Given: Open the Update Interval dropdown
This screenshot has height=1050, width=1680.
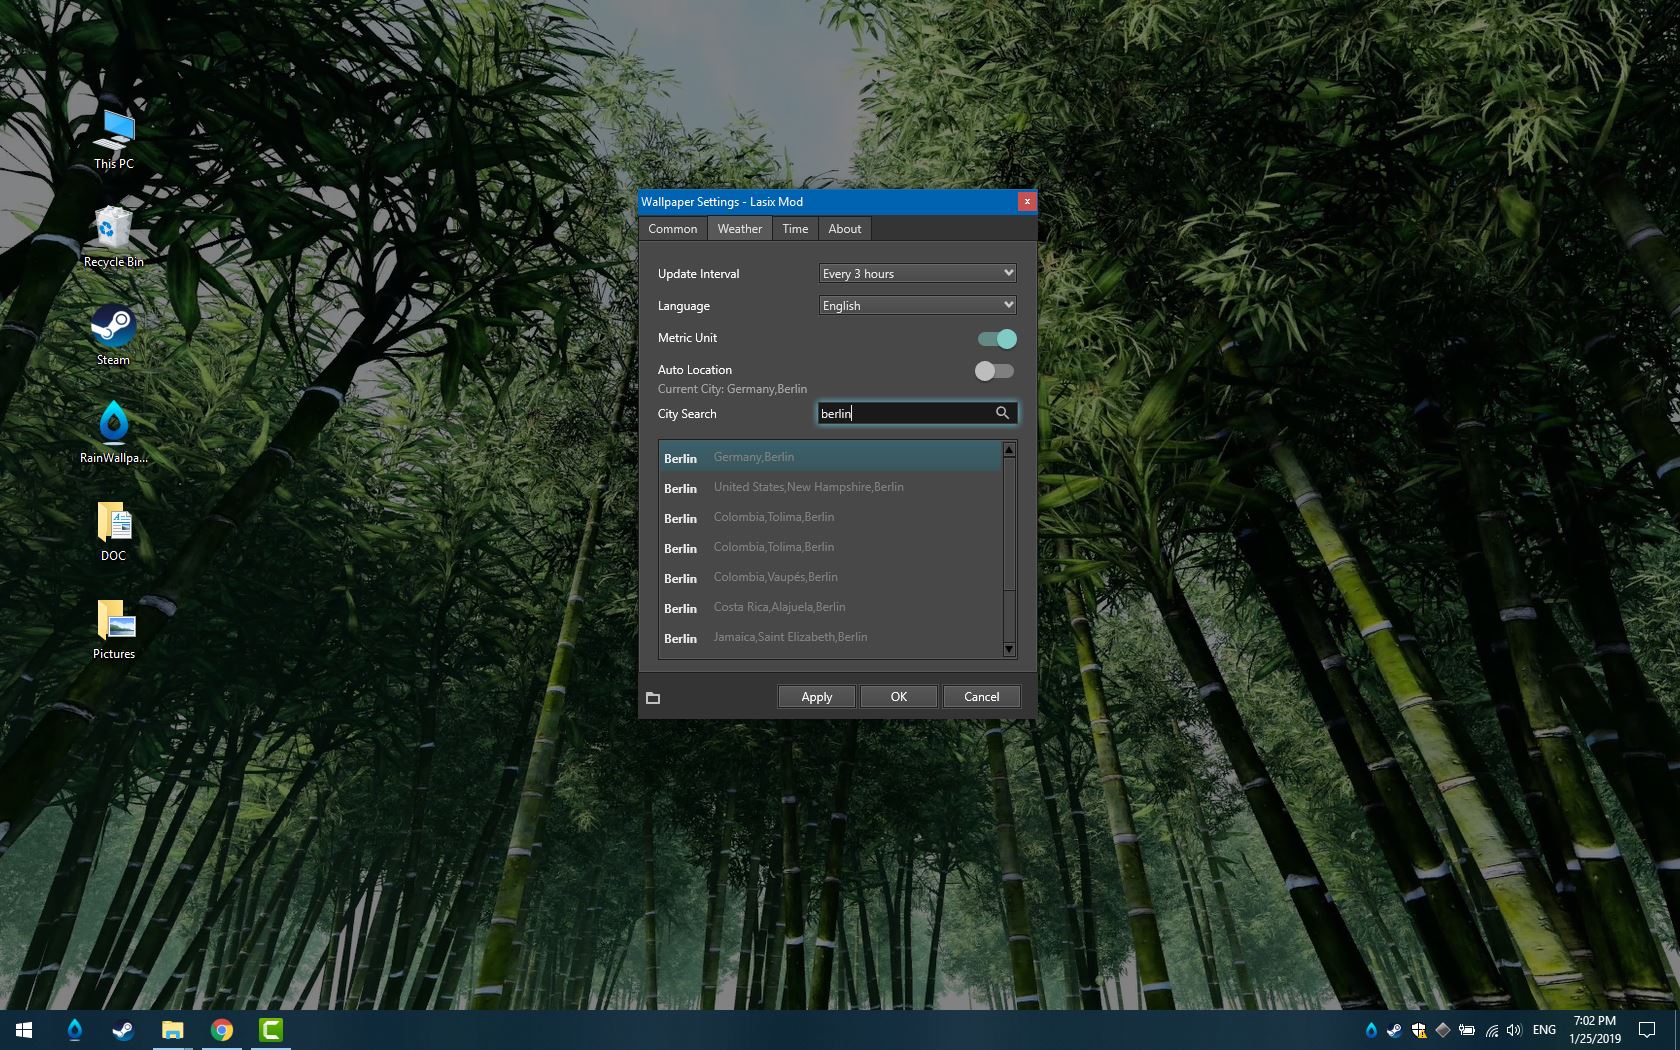Looking at the screenshot, I should (x=915, y=273).
